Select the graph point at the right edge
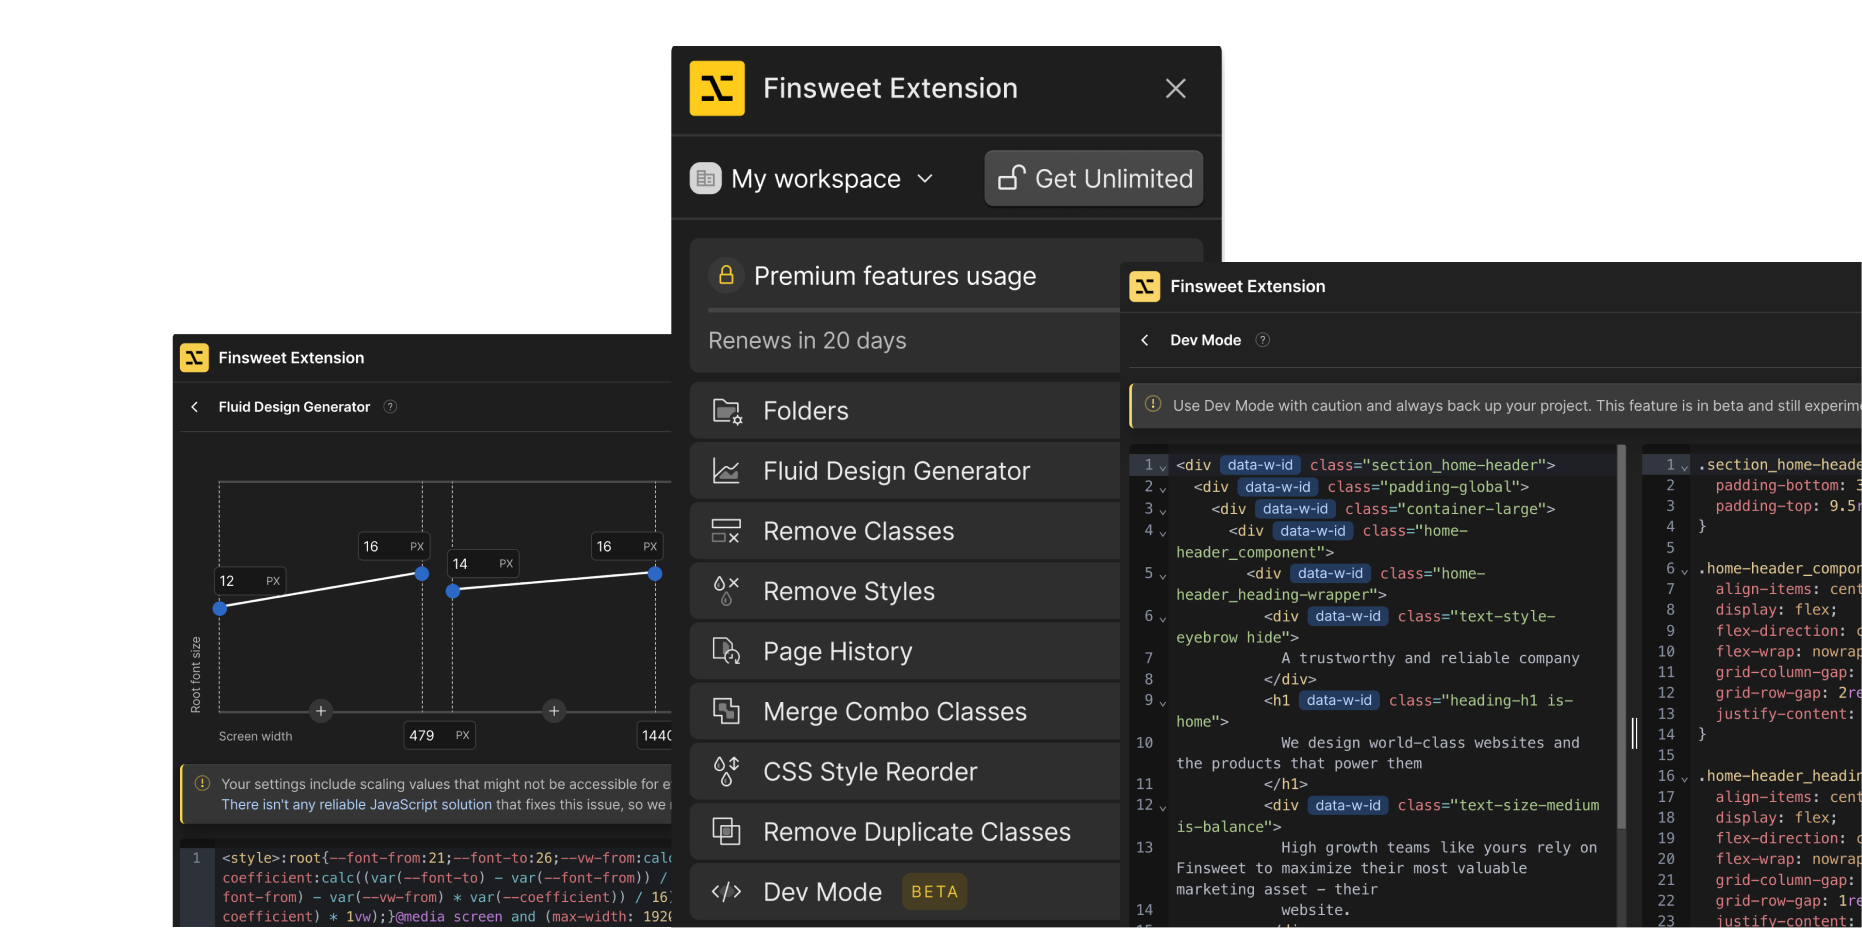 tap(655, 573)
